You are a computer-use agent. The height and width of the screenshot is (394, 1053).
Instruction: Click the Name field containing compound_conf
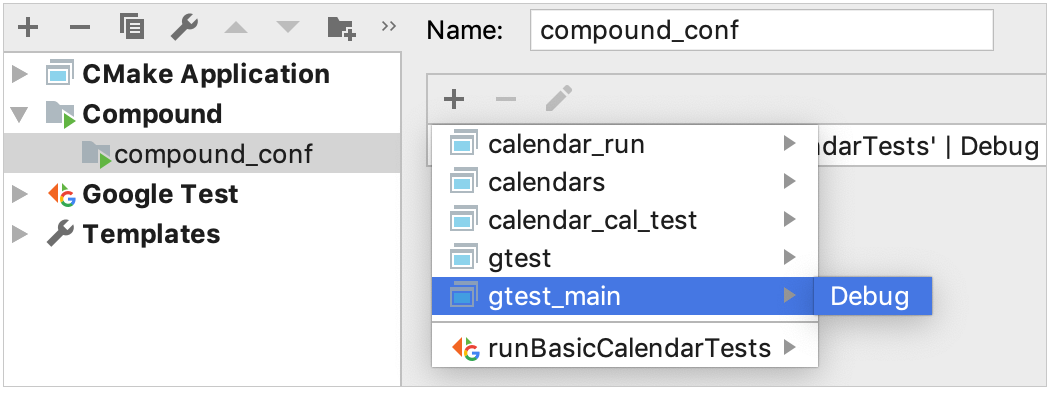(762, 30)
